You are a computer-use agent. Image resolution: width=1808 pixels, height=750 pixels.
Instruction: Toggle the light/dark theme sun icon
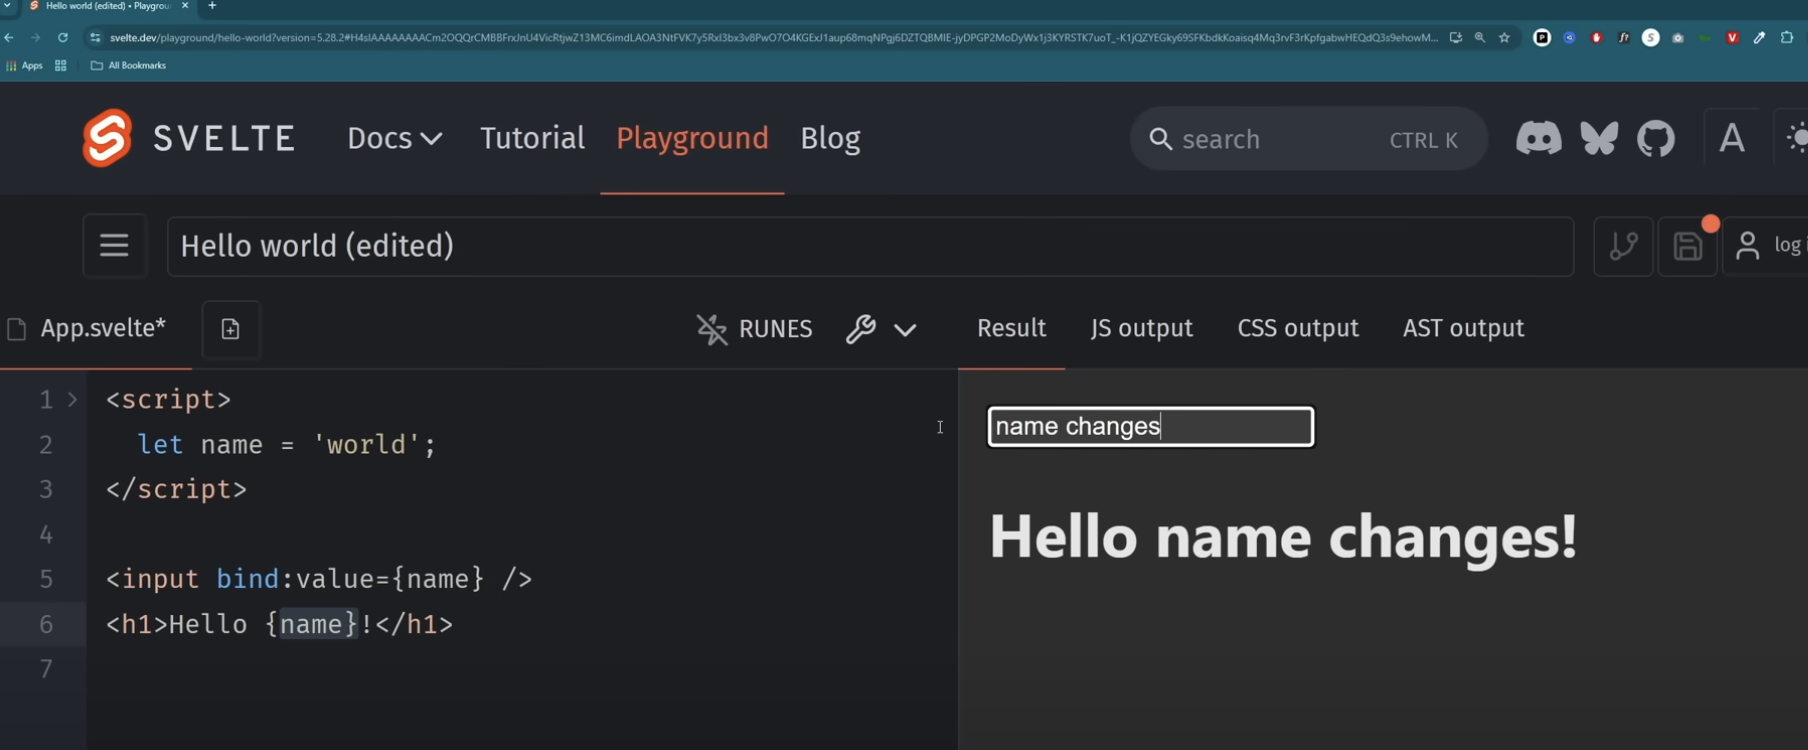[1797, 138]
